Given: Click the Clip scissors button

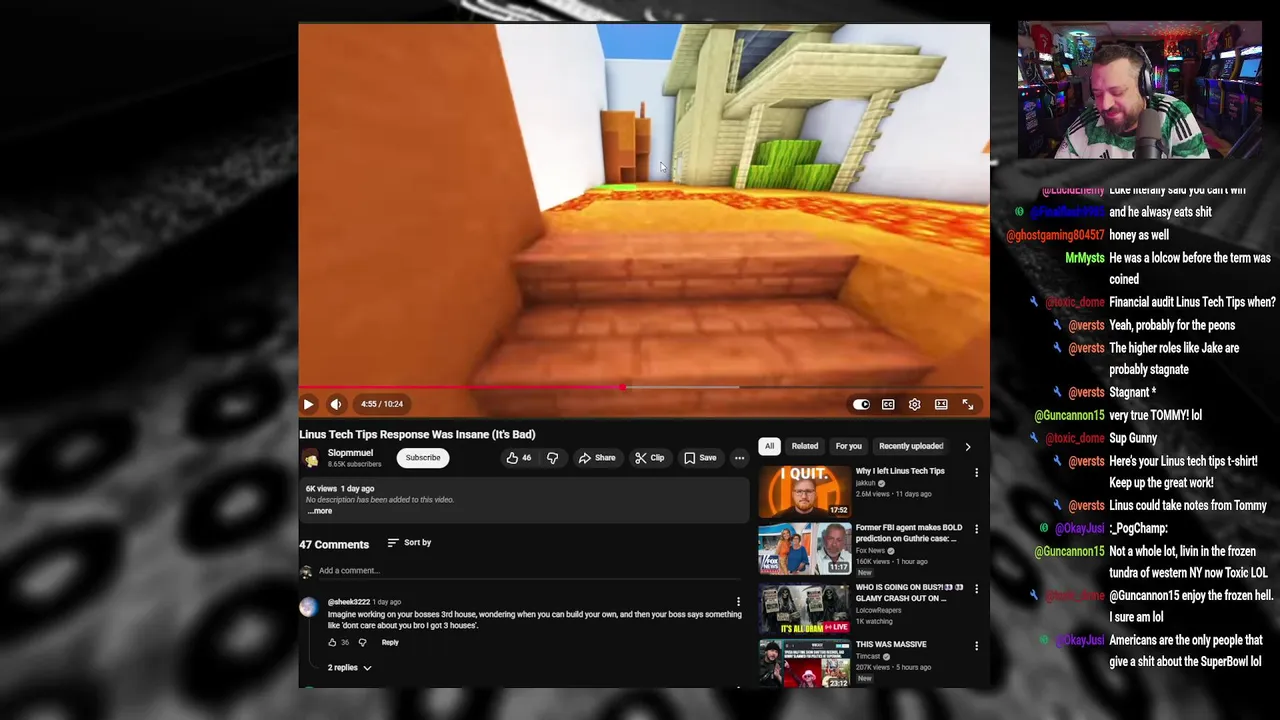Looking at the screenshot, I should pos(650,458).
